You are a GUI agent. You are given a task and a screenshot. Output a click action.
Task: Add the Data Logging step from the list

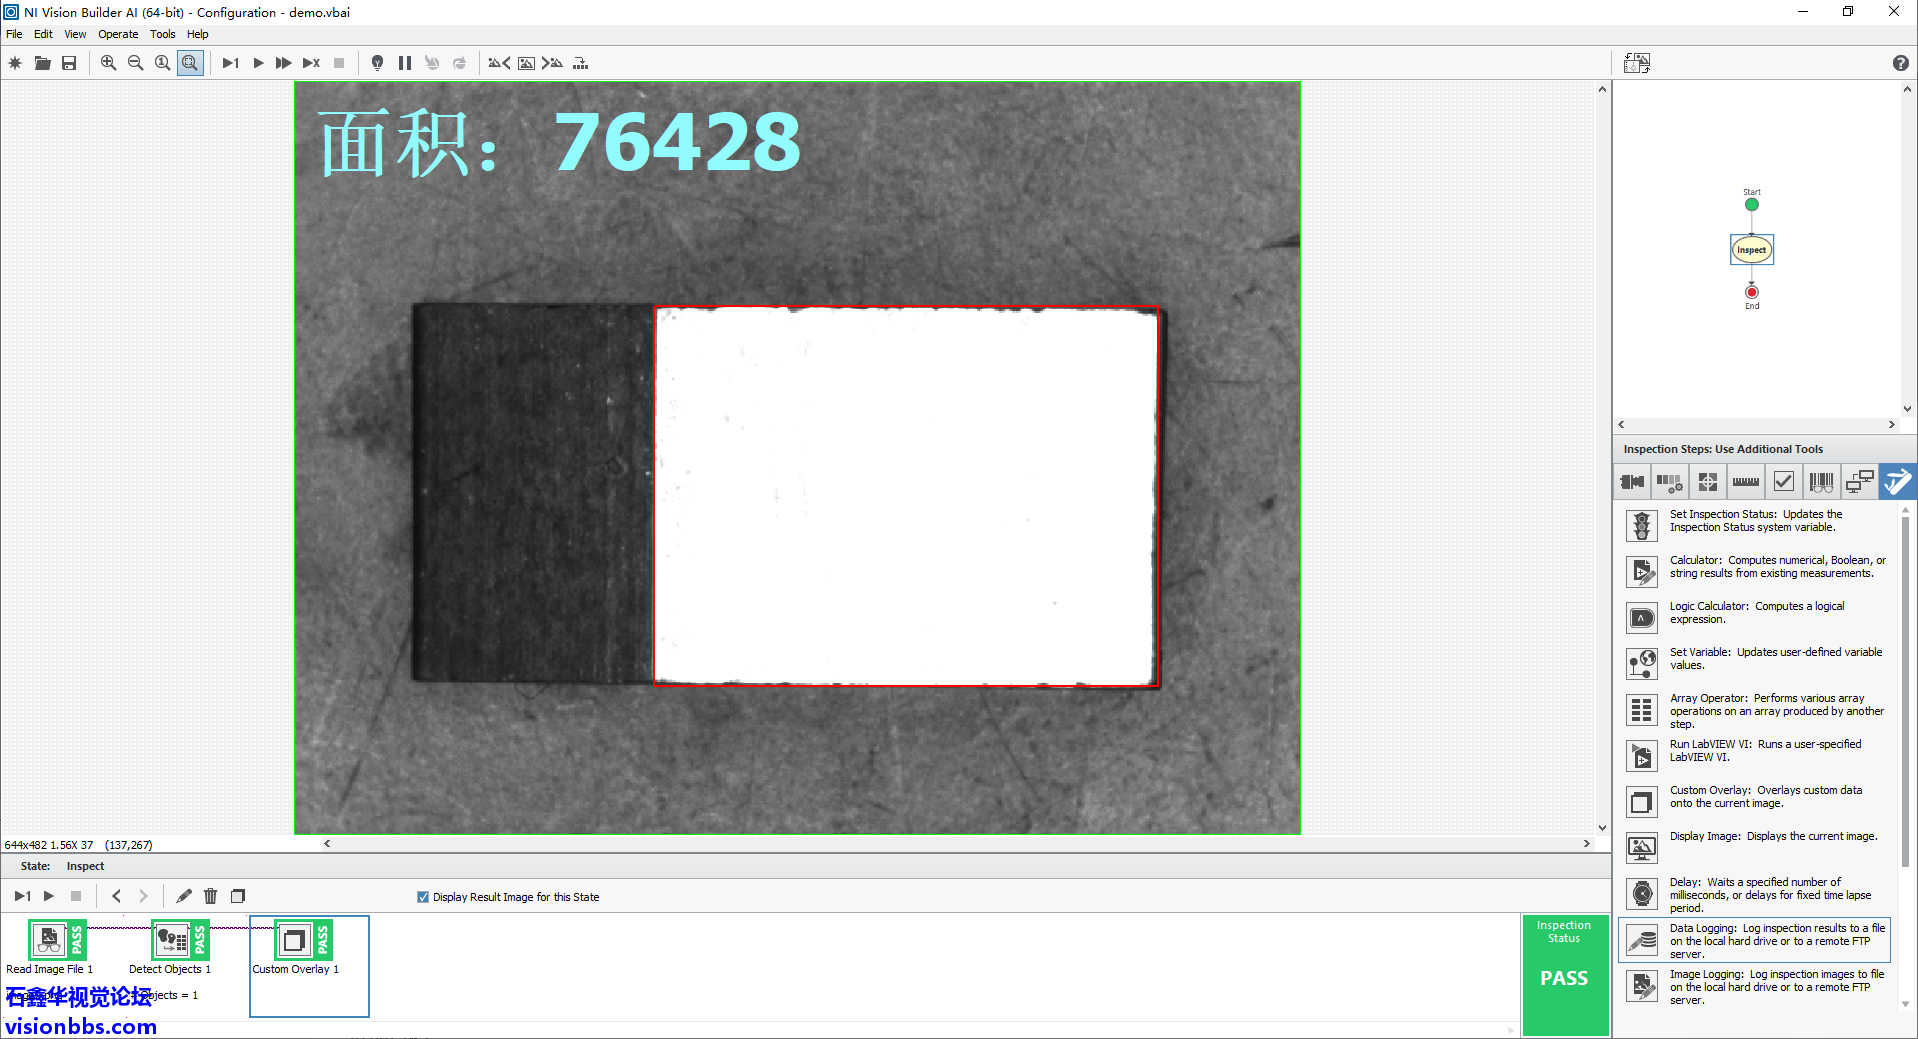coord(1754,941)
